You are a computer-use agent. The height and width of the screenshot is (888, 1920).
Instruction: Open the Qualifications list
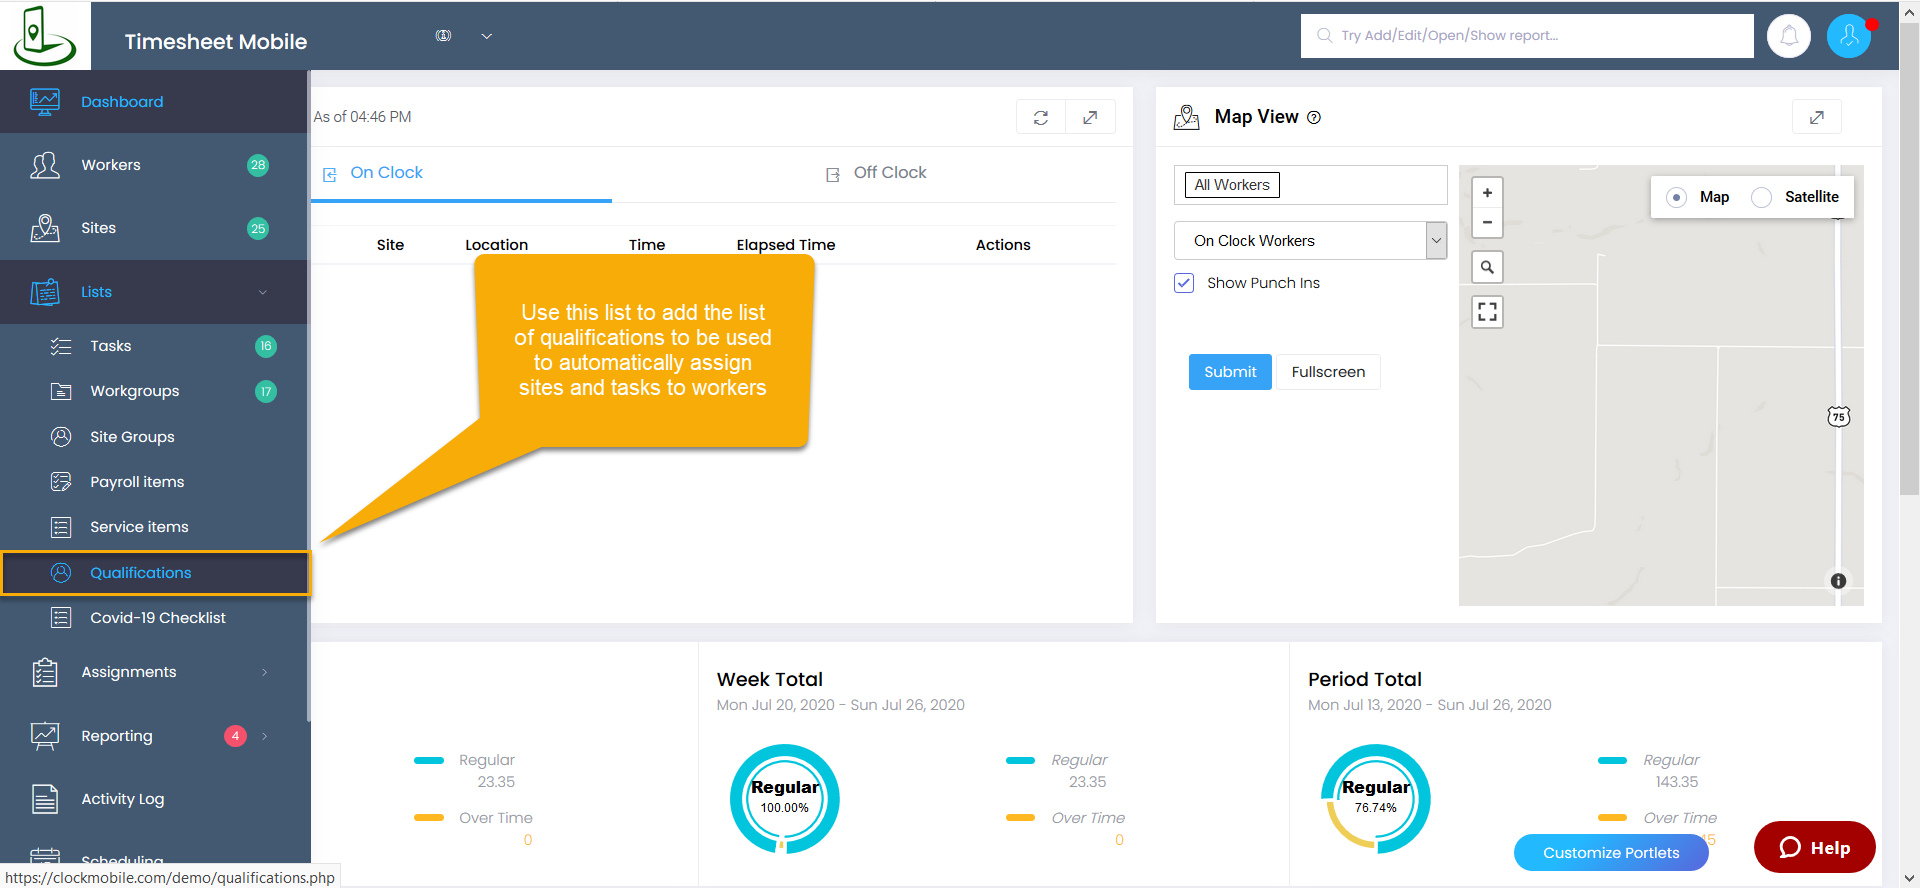pos(155,573)
